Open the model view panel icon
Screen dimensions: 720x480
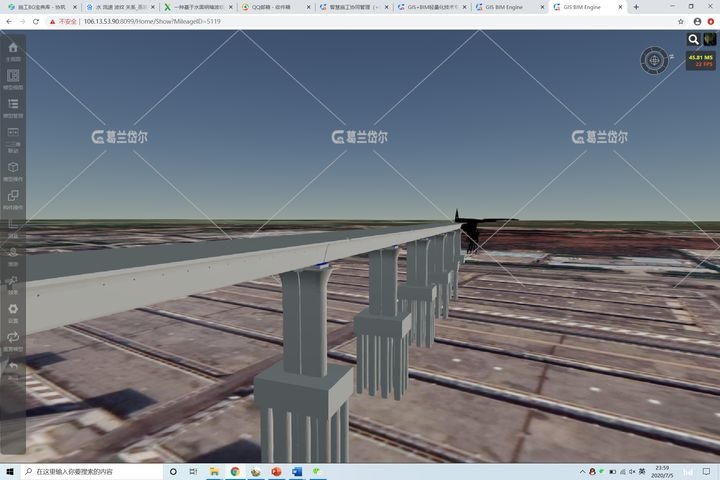coord(13,76)
